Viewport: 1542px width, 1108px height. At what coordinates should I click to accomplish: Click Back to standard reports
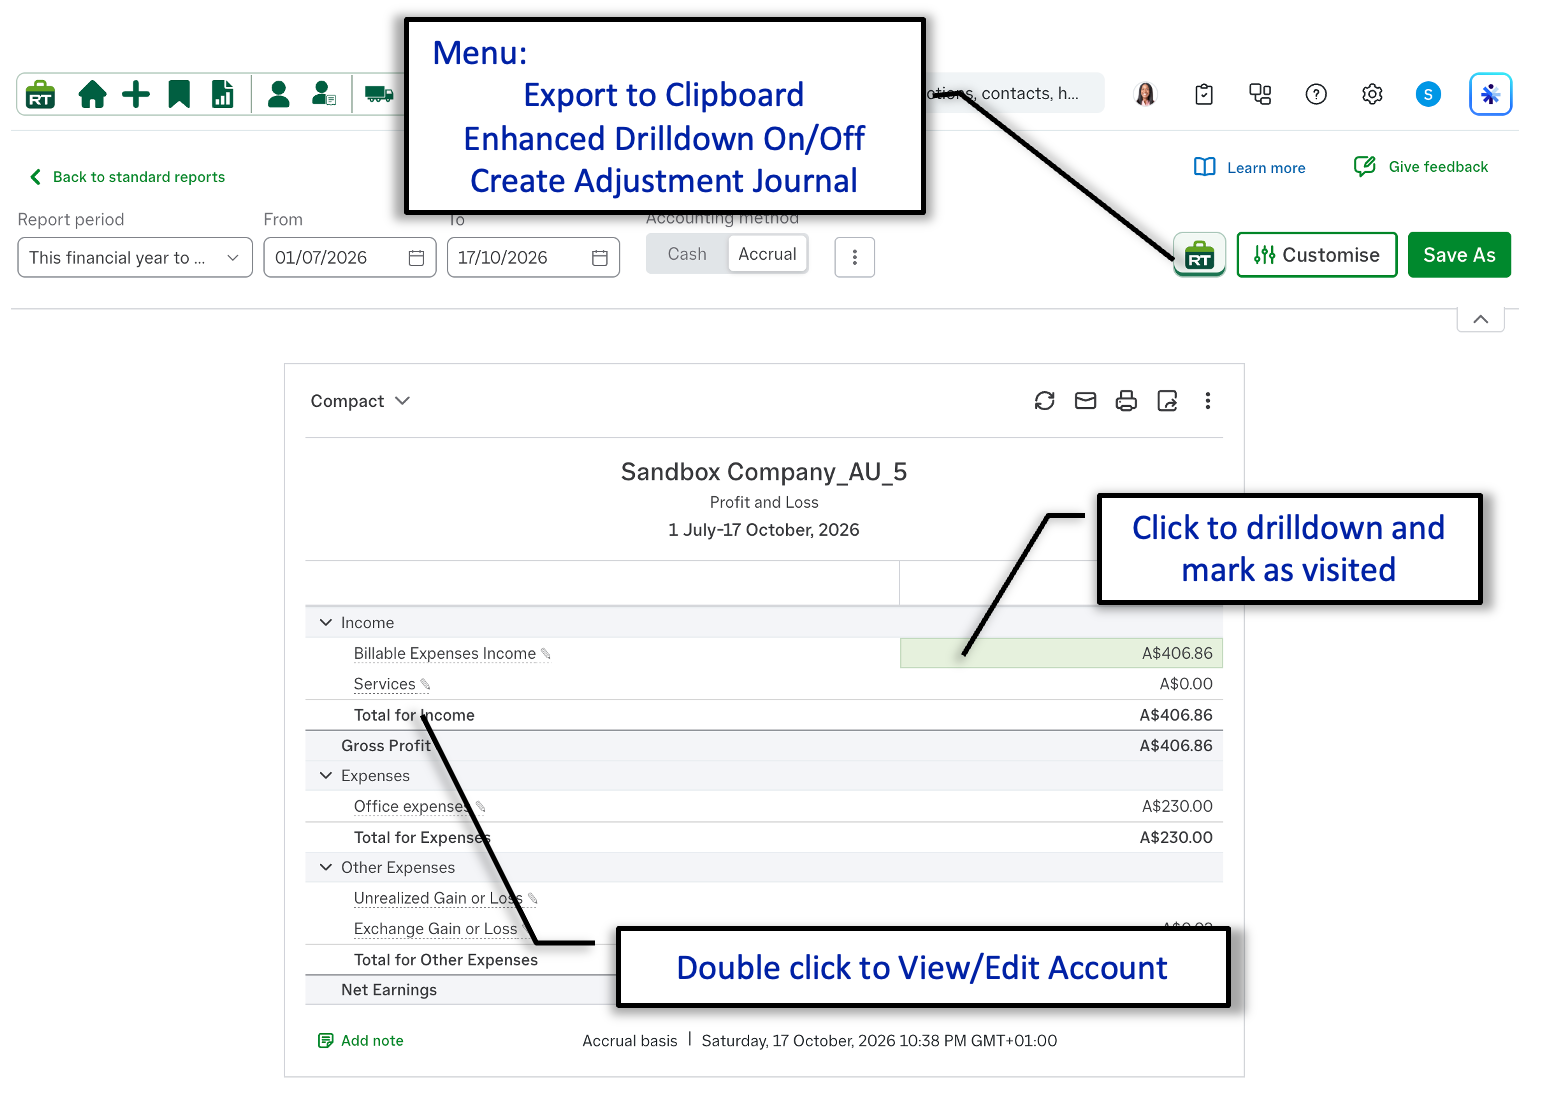128,177
